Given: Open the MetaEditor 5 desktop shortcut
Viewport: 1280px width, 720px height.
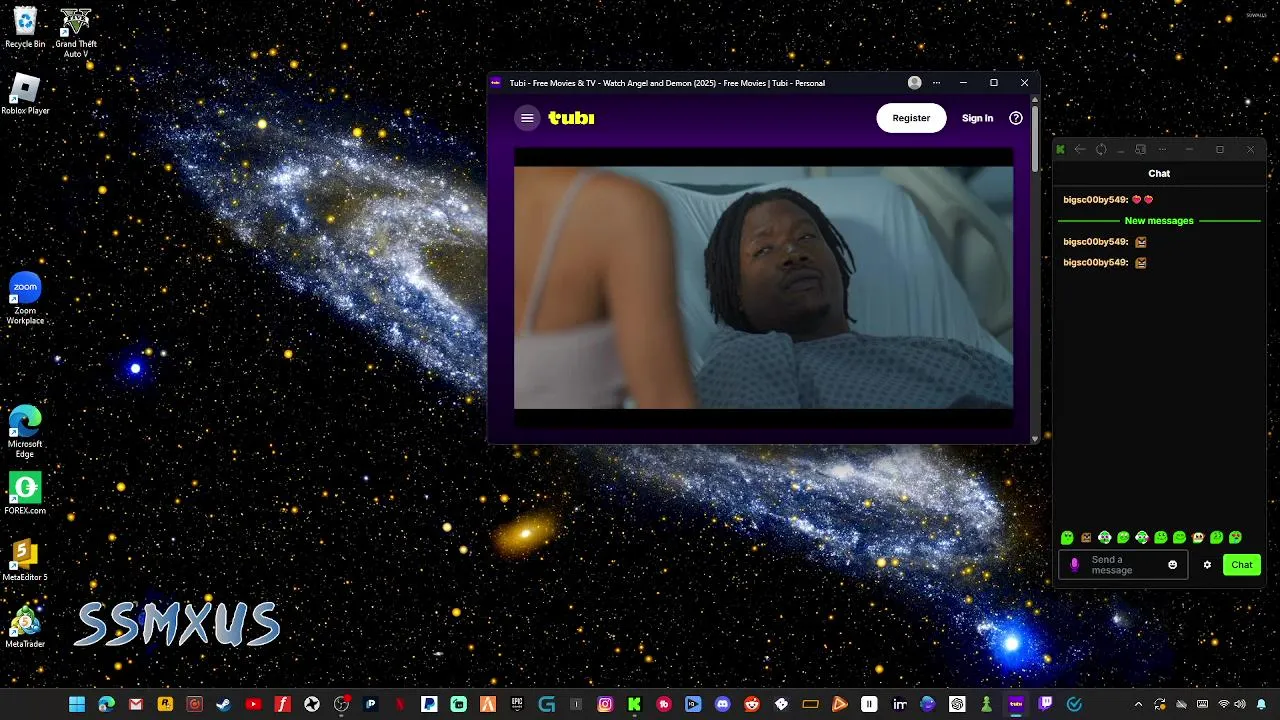Looking at the screenshot, I should (x=25, y=560).
